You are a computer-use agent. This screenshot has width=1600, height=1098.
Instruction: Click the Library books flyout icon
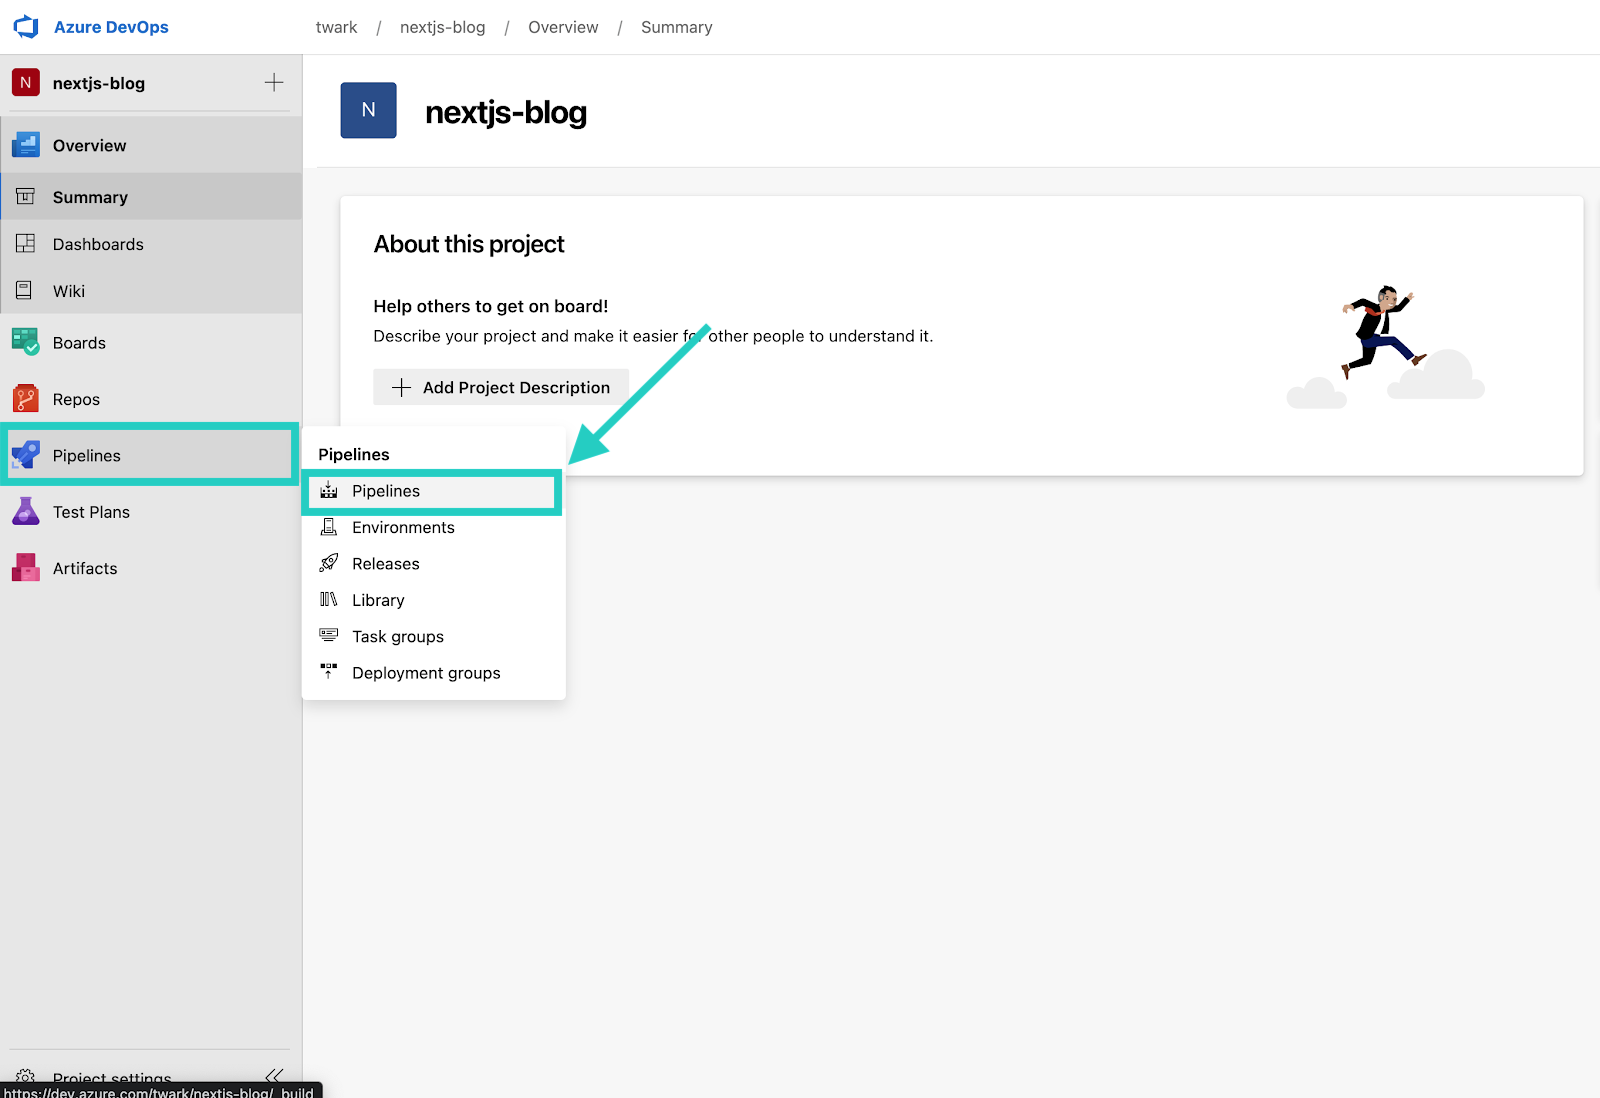329,599
